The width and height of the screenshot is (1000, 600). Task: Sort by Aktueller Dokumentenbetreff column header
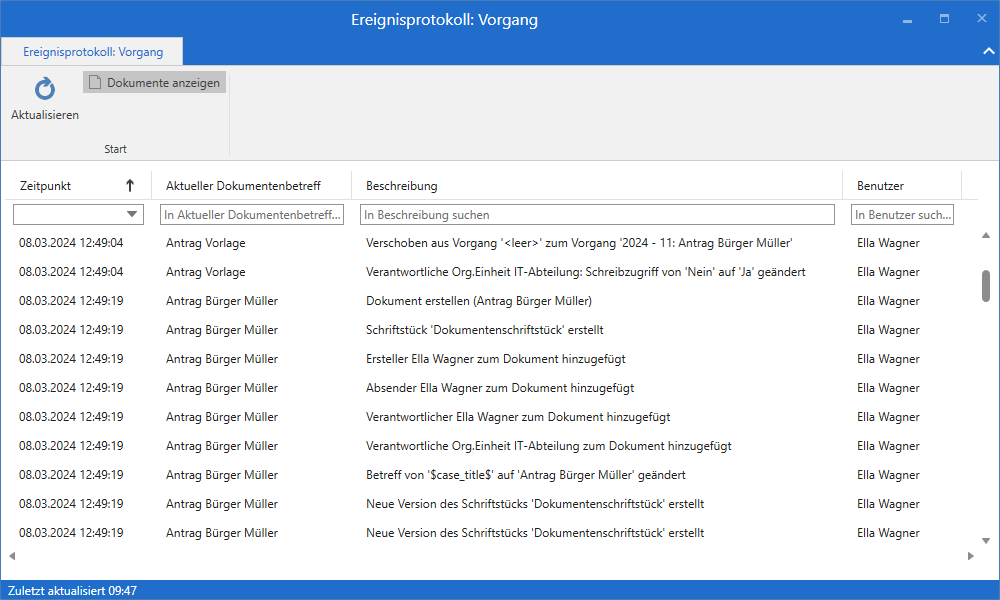(x=243, y=186)
